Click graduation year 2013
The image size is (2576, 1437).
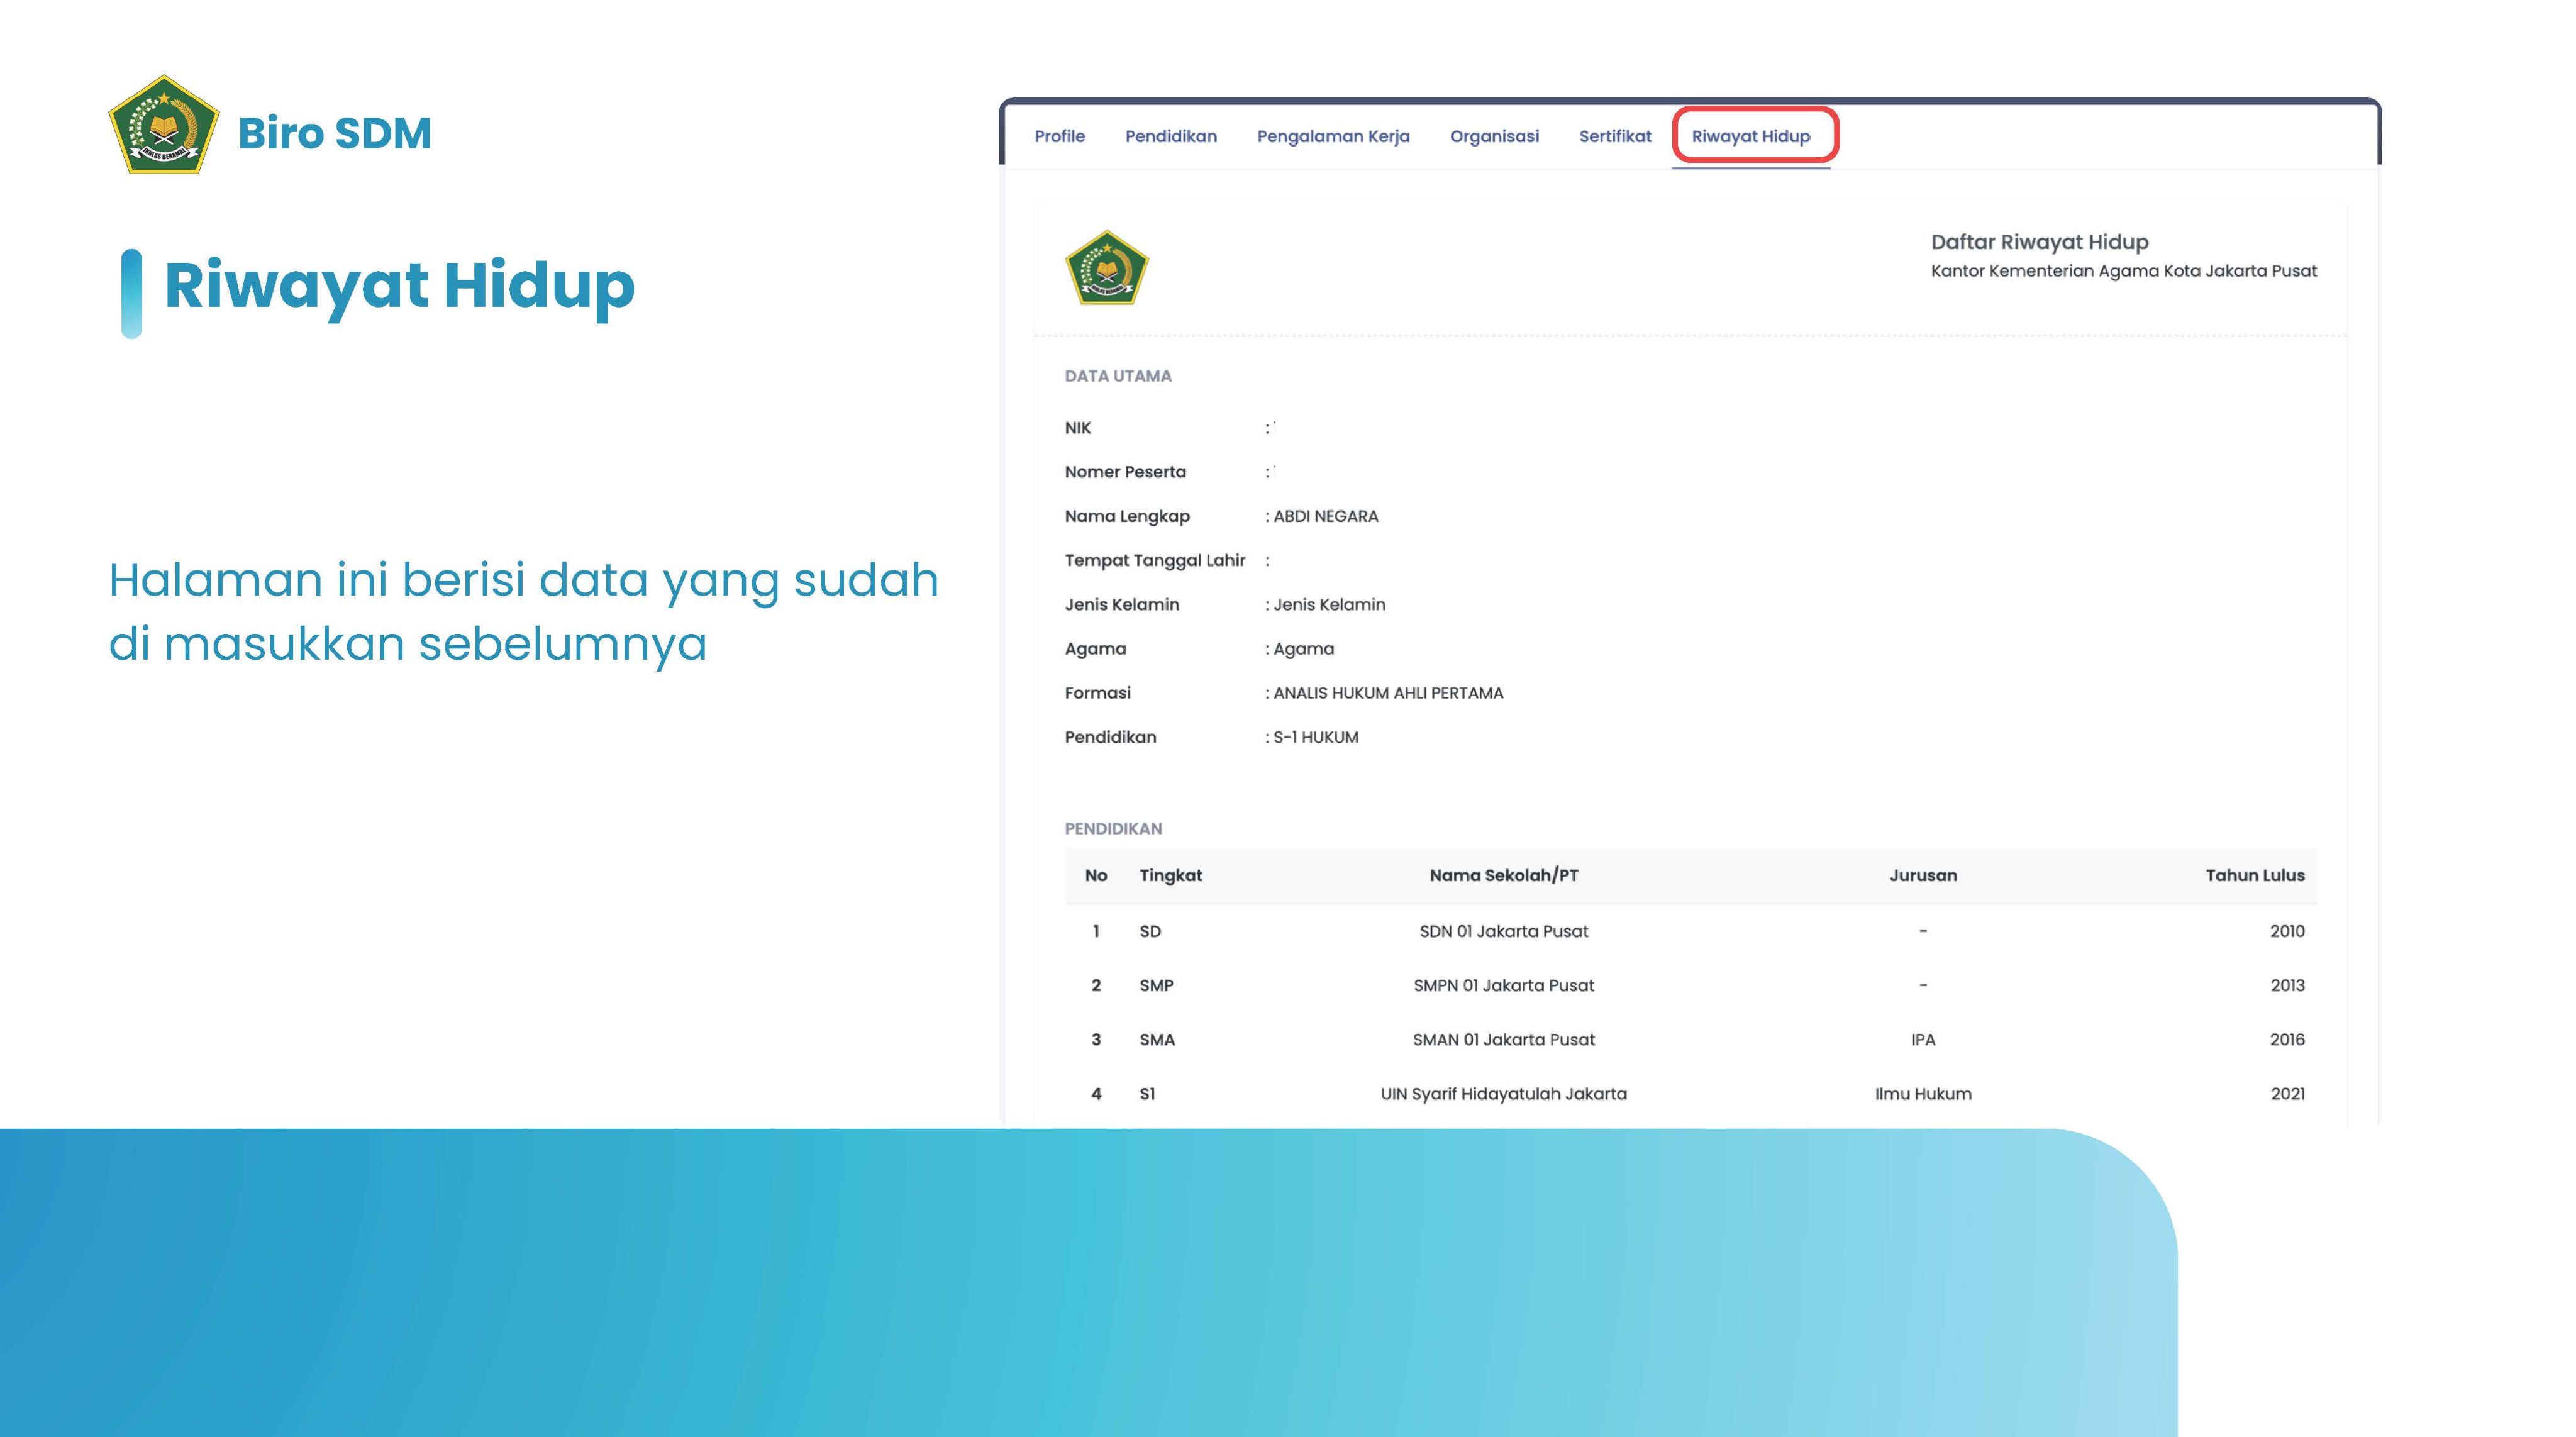[x=2287, y=986]
